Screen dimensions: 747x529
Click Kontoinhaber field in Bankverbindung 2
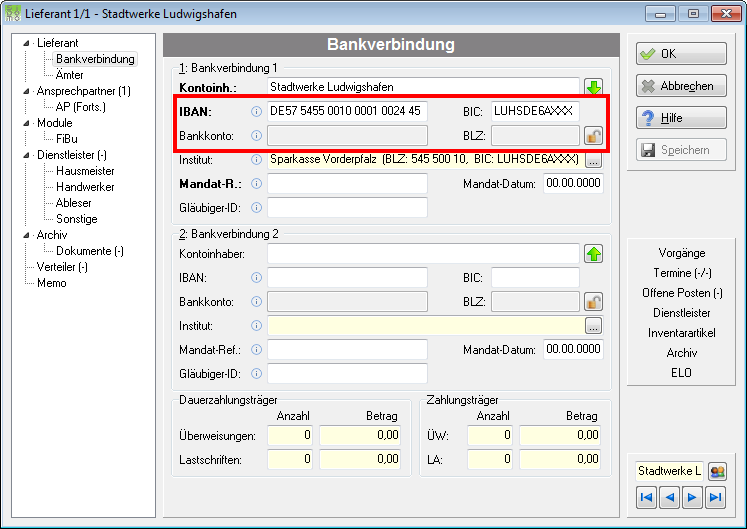click(x=423, y=254)
